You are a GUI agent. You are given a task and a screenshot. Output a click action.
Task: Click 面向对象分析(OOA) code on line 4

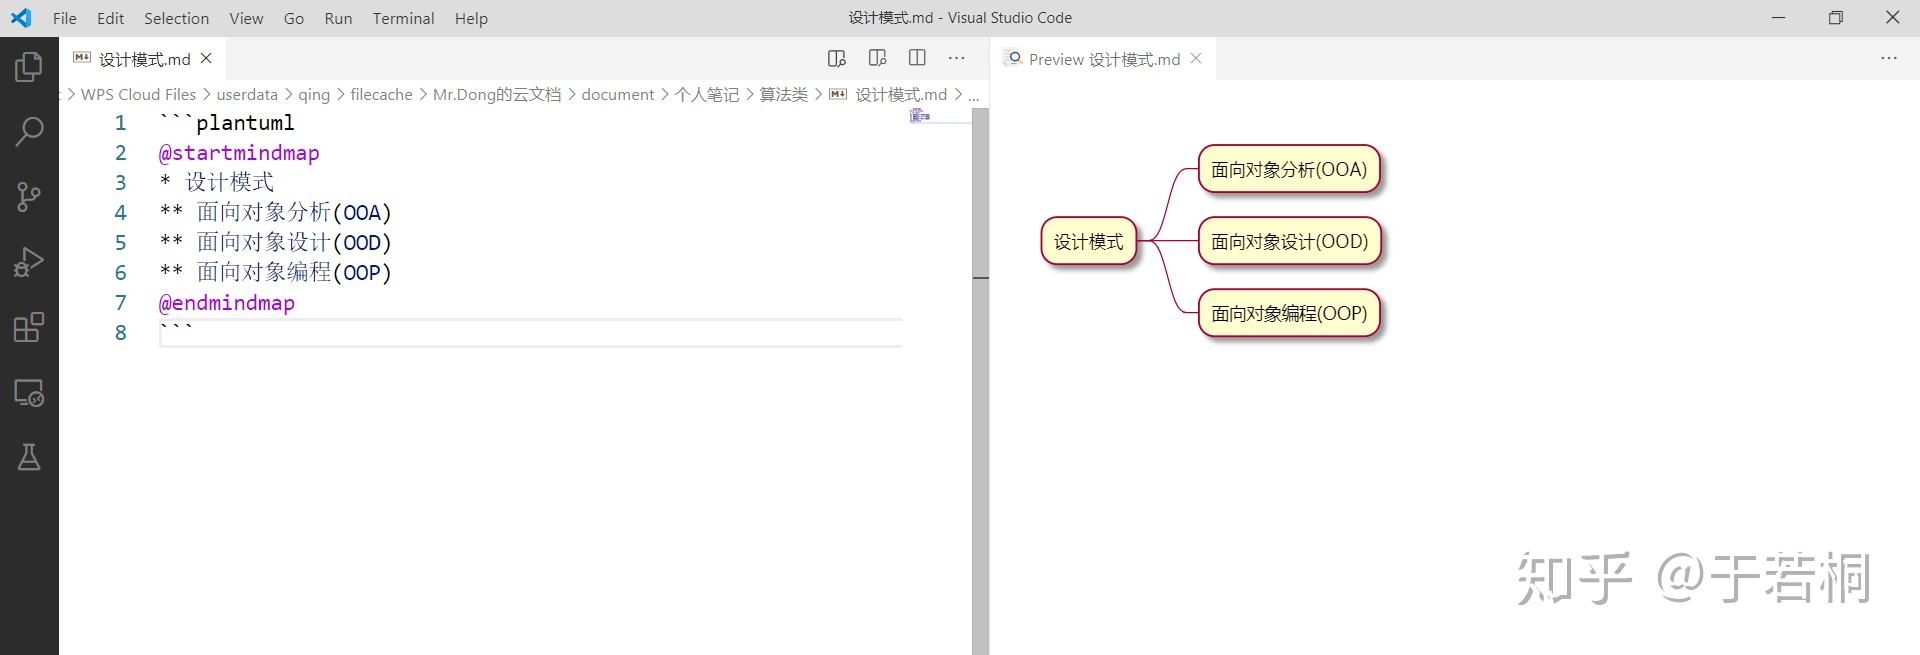click(x=294, y=212)
